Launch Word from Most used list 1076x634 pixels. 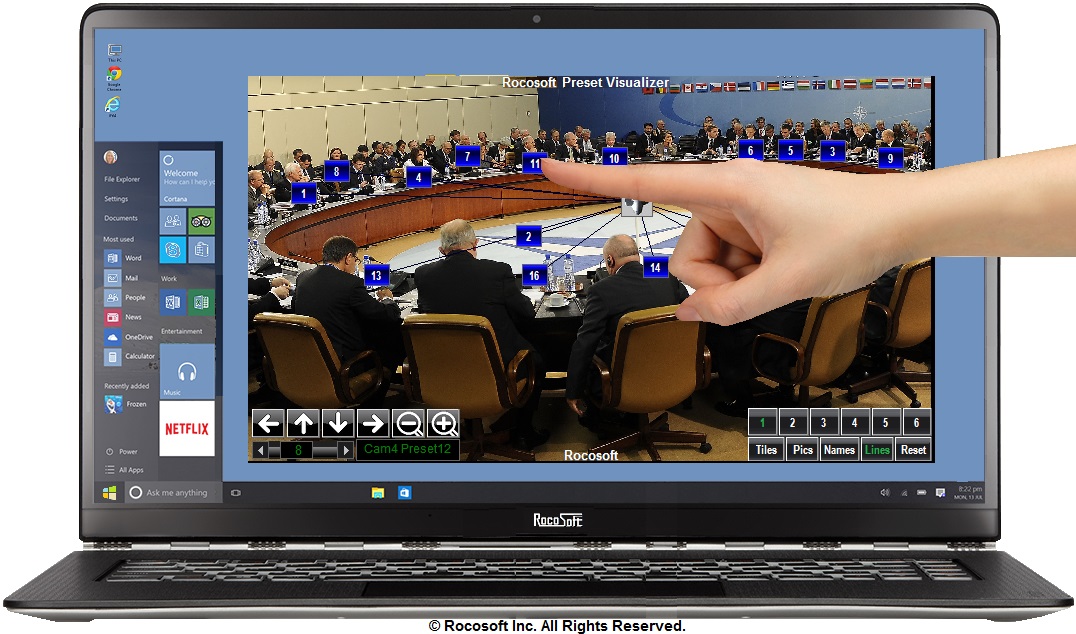[x=124, y=258]
